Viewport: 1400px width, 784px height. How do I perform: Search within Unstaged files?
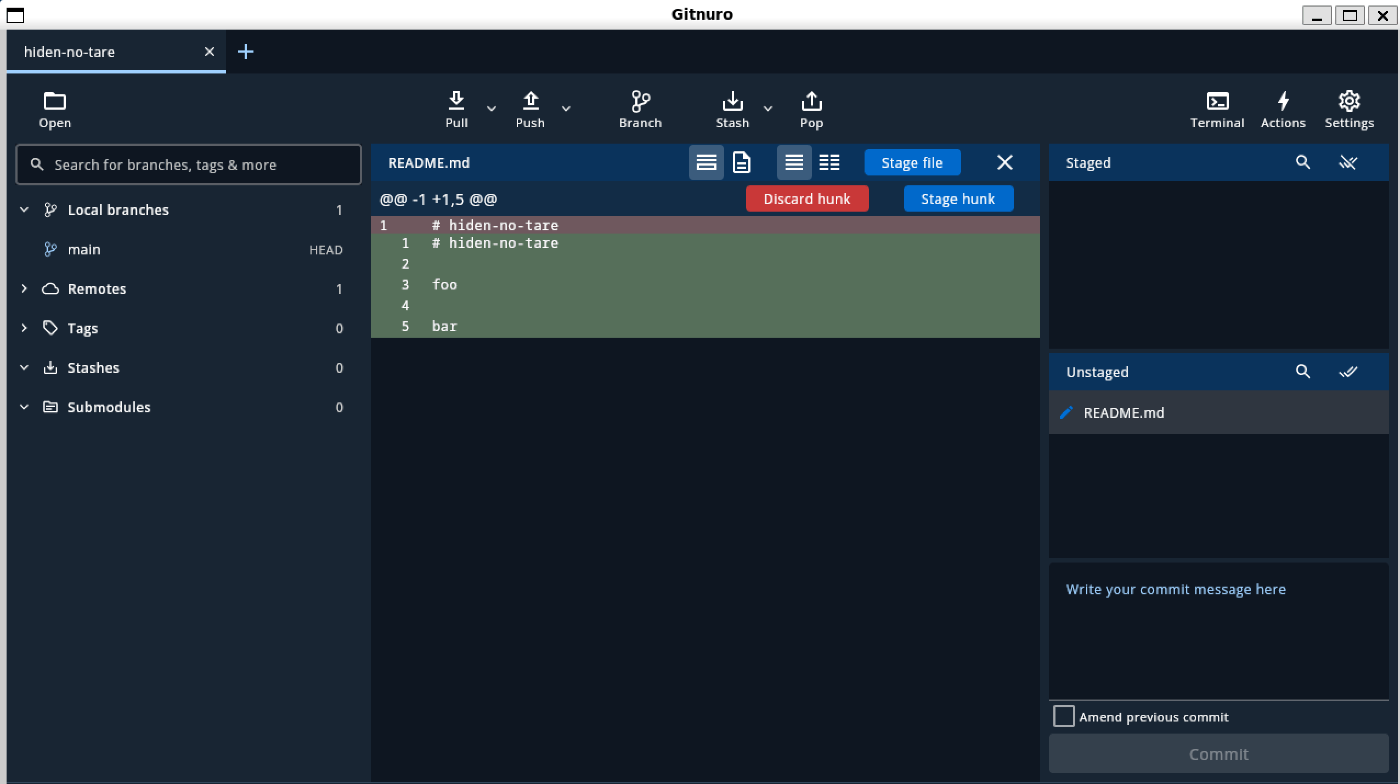tap(1303, 371)
